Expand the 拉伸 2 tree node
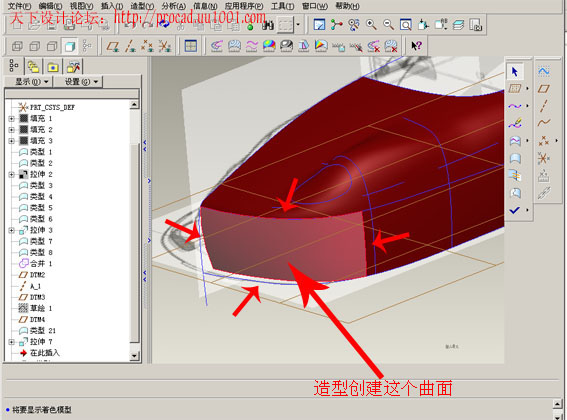This screenshot has height=420, width=567. point(11,174)
